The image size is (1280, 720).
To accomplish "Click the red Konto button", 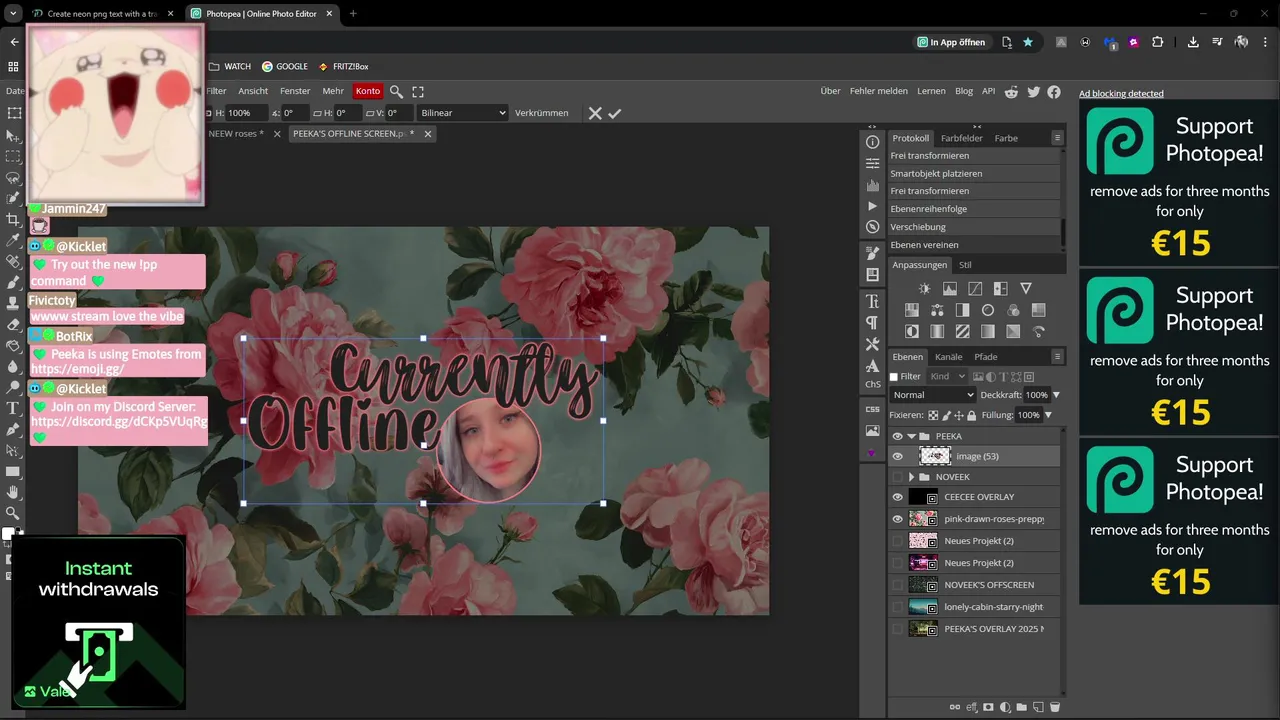I will point(368,91).
